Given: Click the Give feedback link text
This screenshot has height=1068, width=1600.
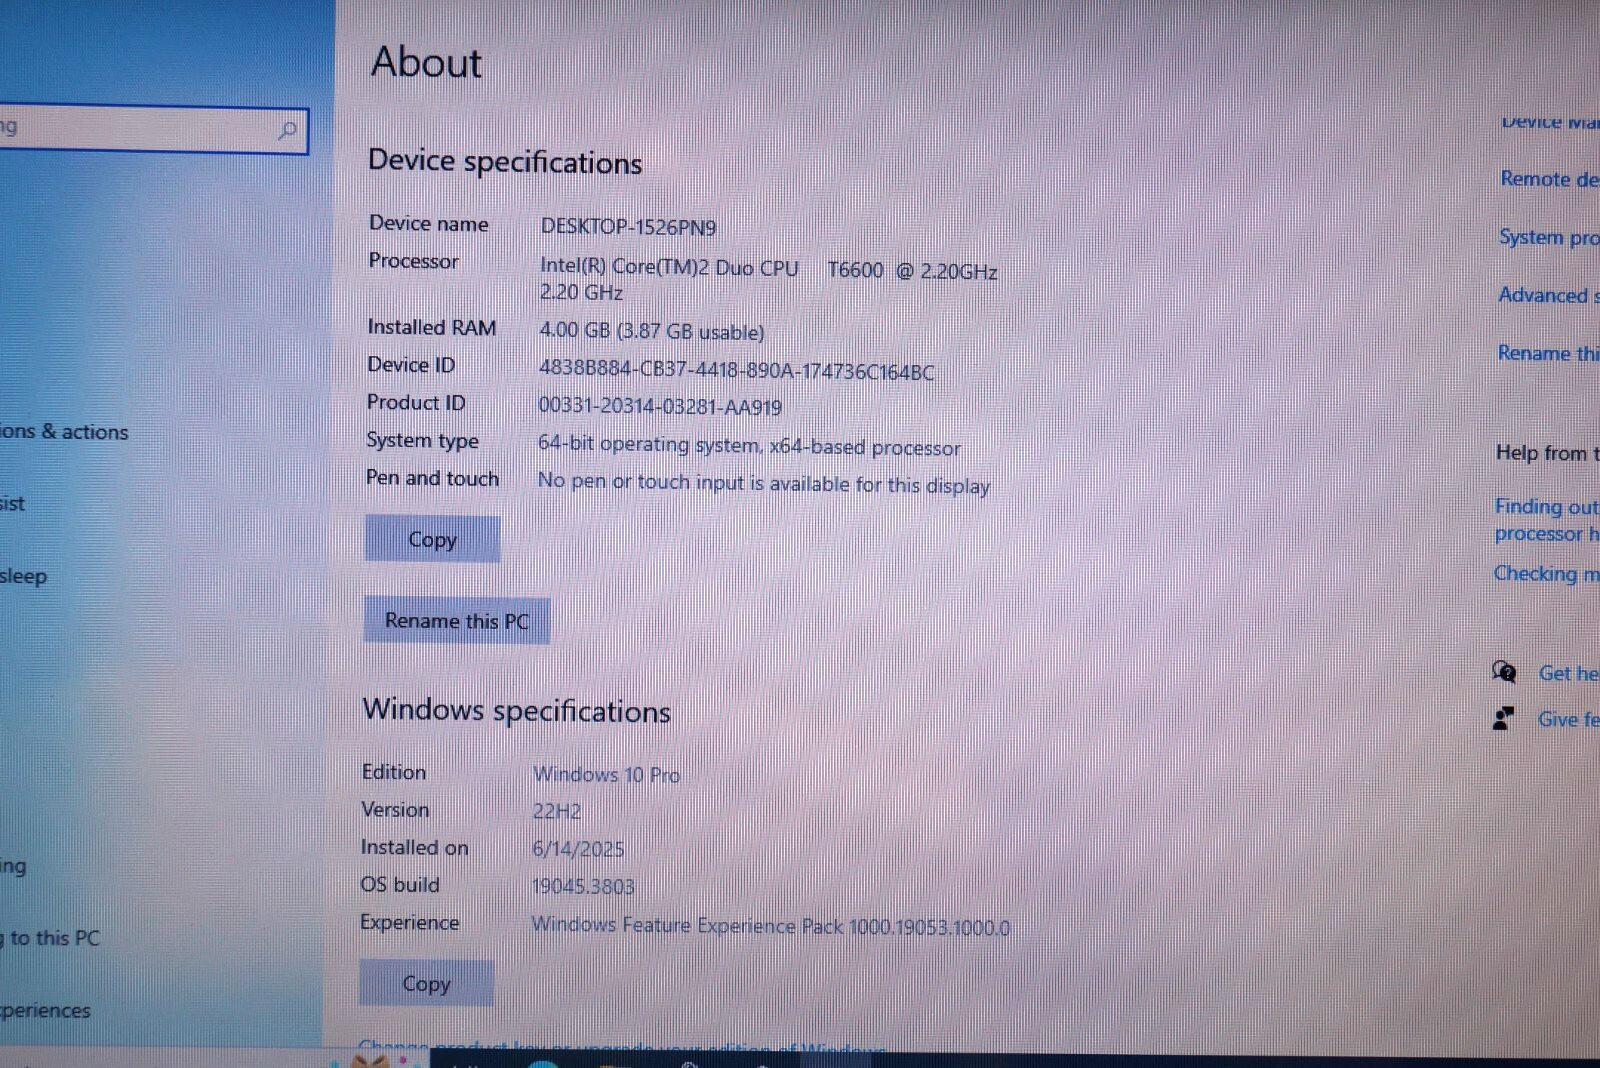Looking at the screenshot, I should click(x=1568, y=719).
